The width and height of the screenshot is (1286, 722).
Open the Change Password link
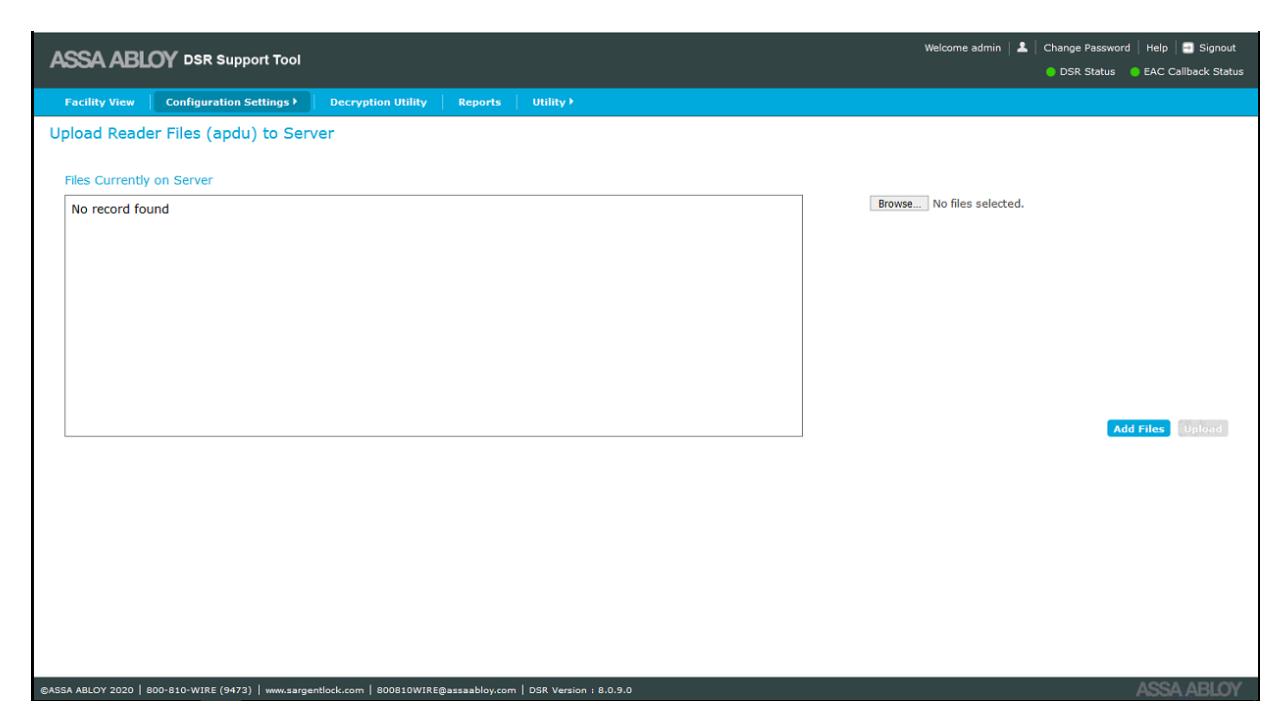tap(1089, 48)
